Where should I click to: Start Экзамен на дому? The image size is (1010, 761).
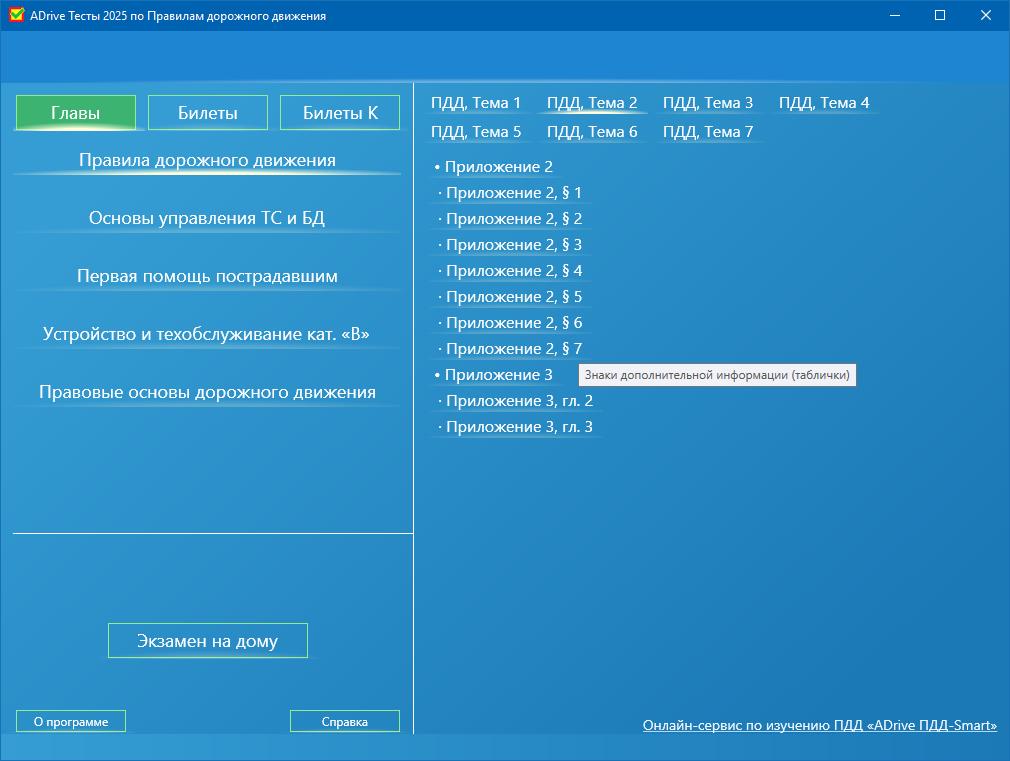coord(208,641)
